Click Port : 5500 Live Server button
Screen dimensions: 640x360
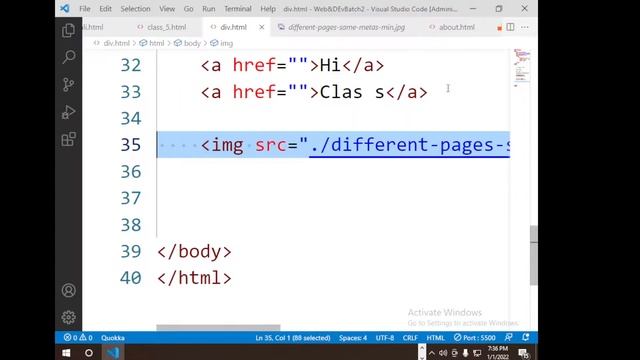[x=475, y=338]
